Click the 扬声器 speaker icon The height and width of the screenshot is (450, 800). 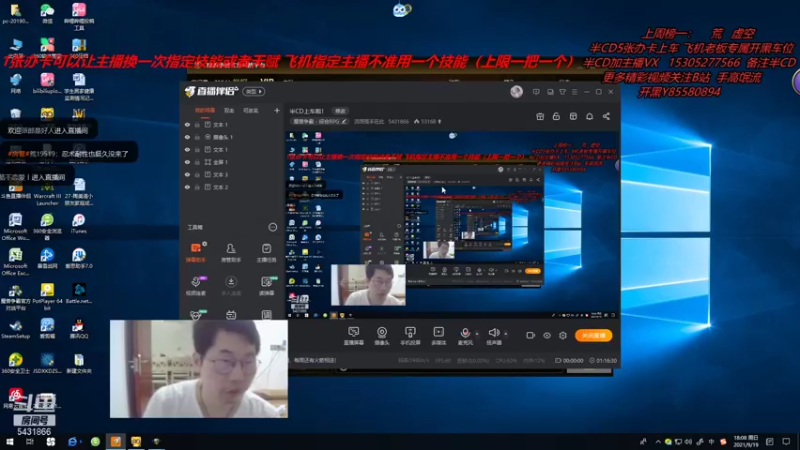pyautogui.click(x=493, y=333)
